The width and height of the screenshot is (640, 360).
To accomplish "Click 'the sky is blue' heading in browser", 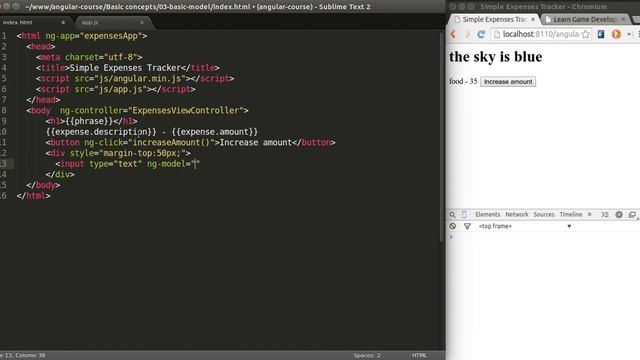I will [x=496, y=57].
